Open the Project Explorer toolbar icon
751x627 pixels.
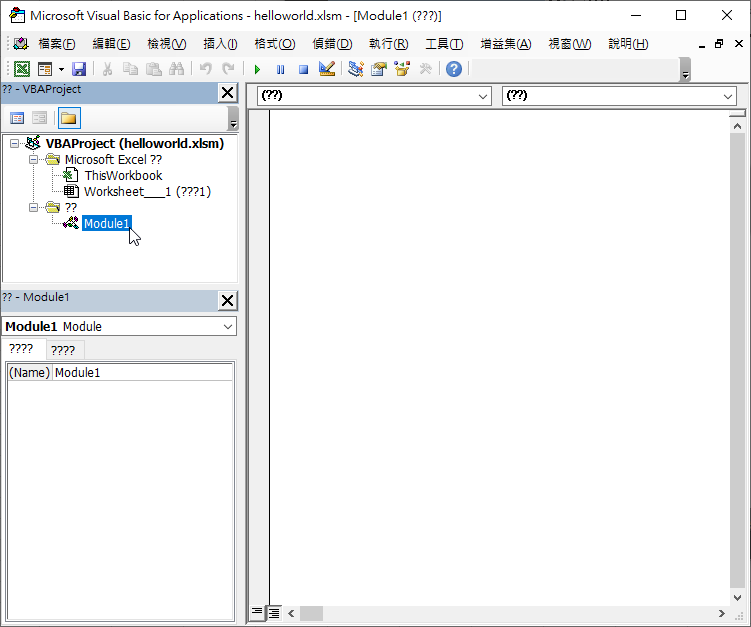point(356,69)
